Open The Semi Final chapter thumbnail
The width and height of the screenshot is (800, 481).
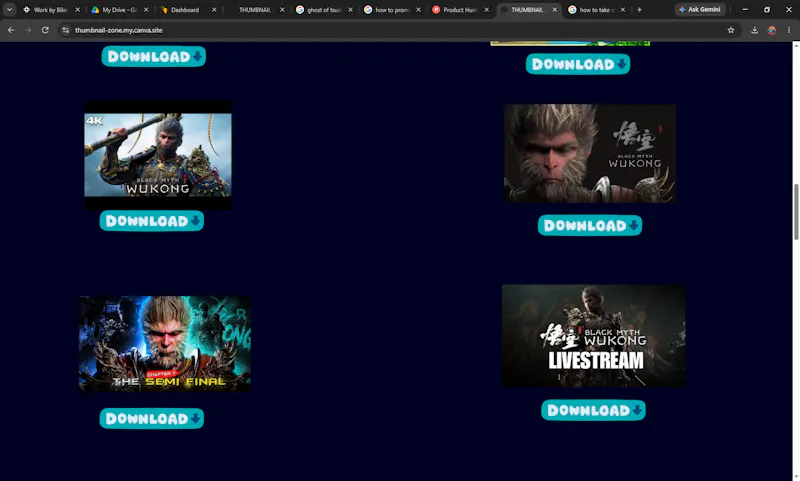[165, 344]
